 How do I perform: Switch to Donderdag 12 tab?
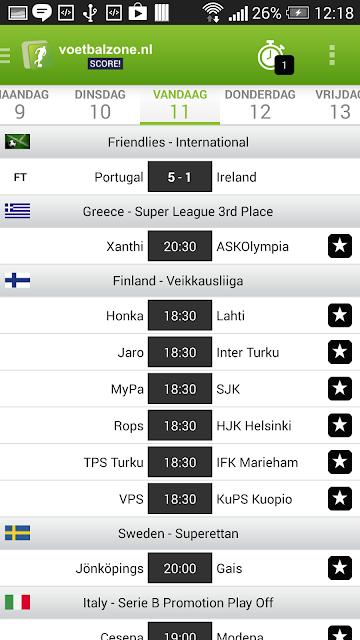[x=260, y=105]
